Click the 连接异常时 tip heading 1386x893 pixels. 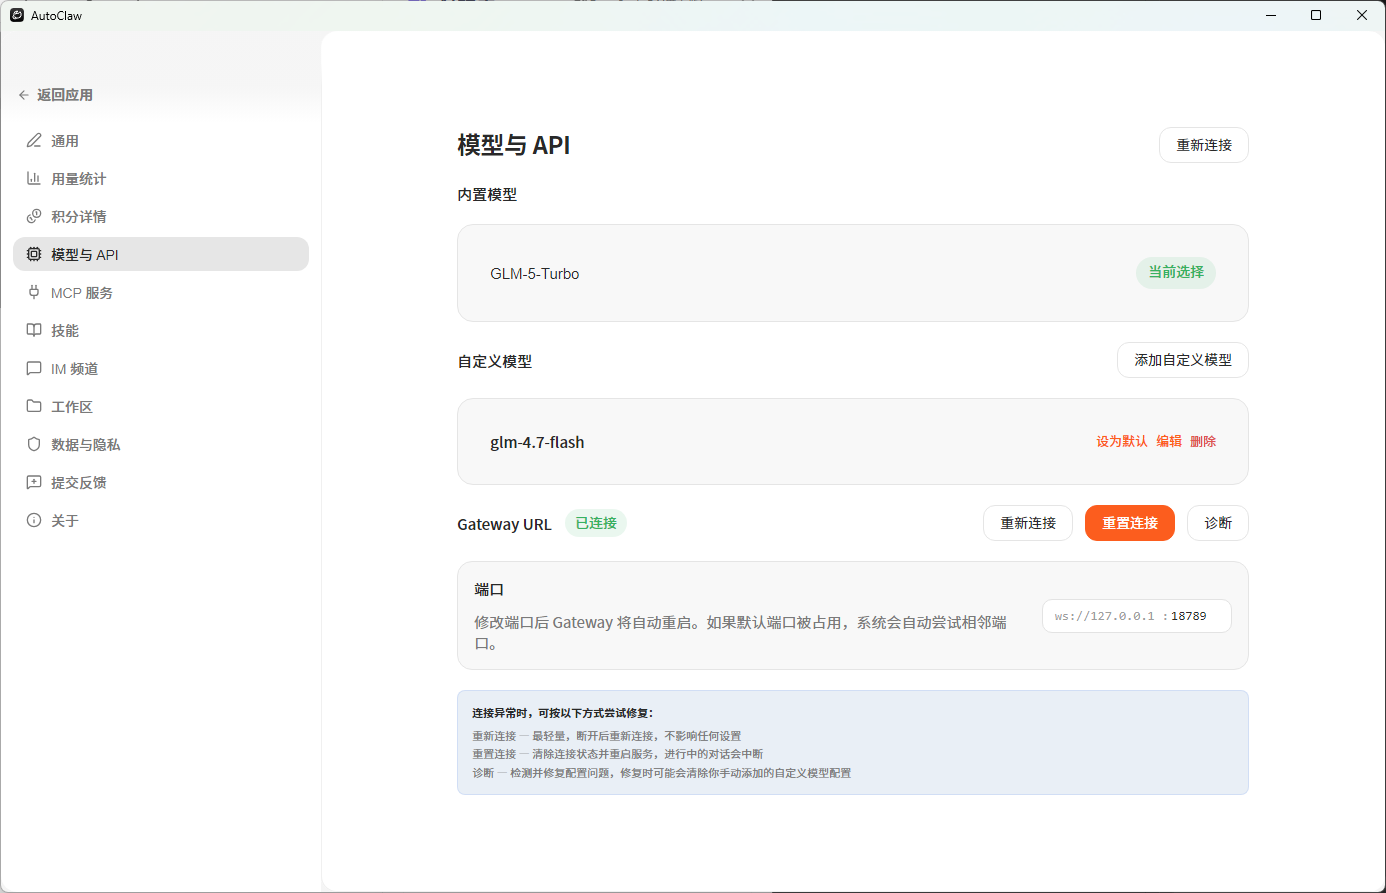coord(563,713)
